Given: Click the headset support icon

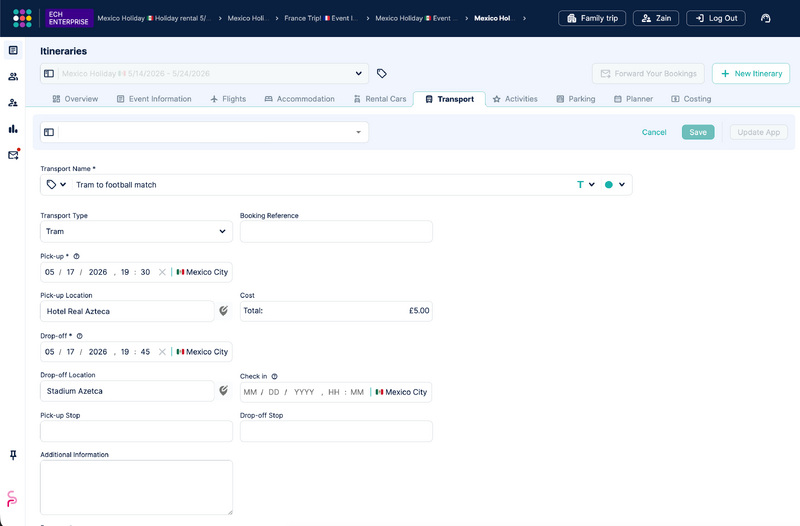Looking at the screenshot, I should click(765, 18).
